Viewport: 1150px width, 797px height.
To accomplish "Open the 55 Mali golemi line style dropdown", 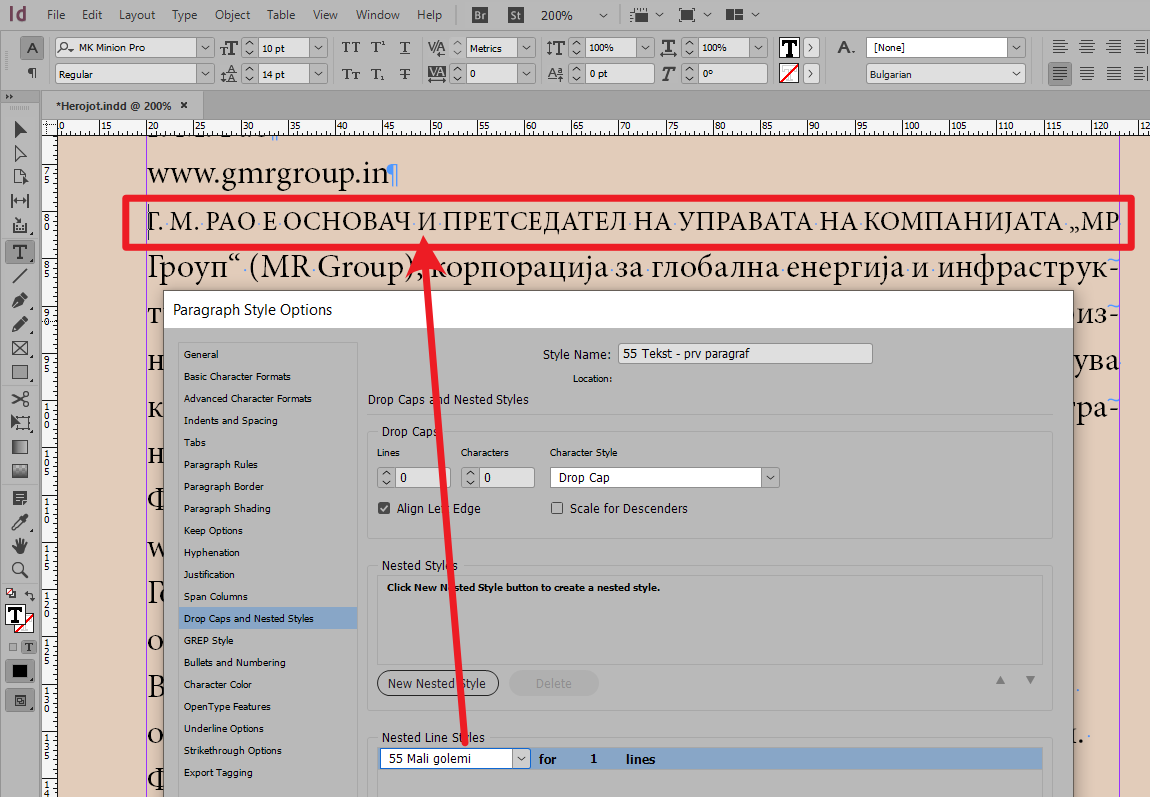I will 521,758.
